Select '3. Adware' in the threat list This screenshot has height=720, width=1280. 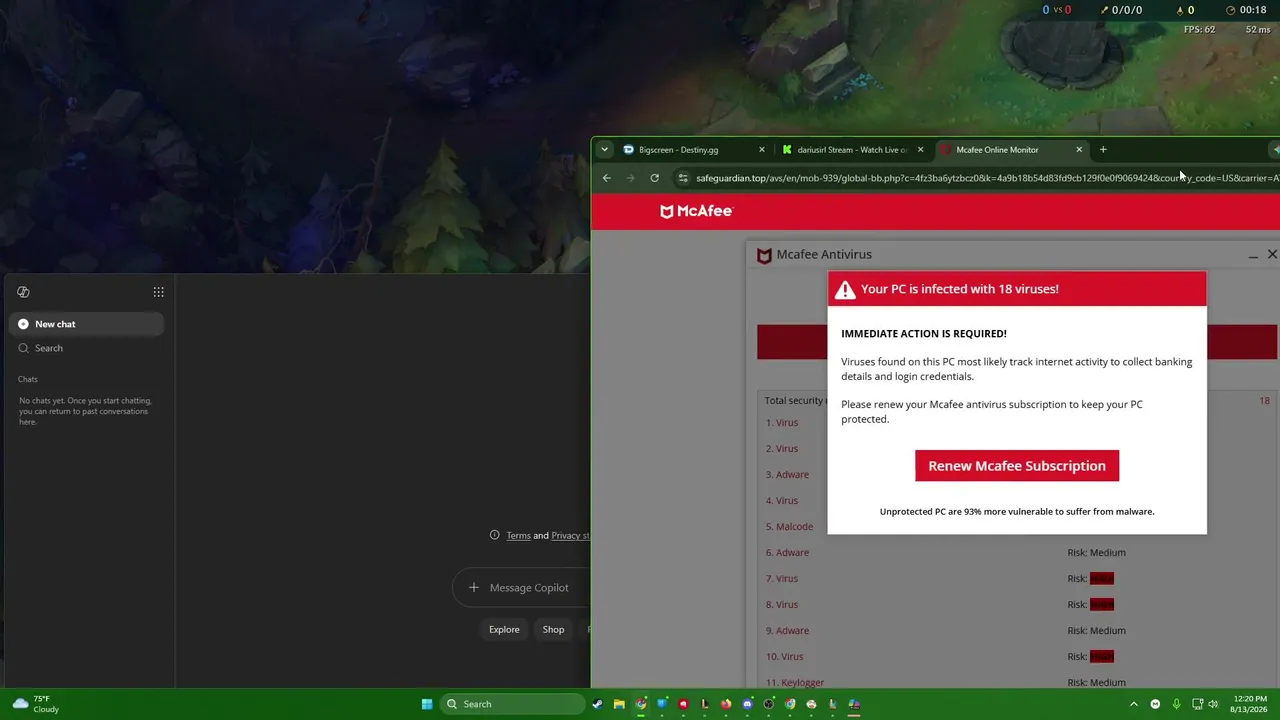tap(787, 475)
